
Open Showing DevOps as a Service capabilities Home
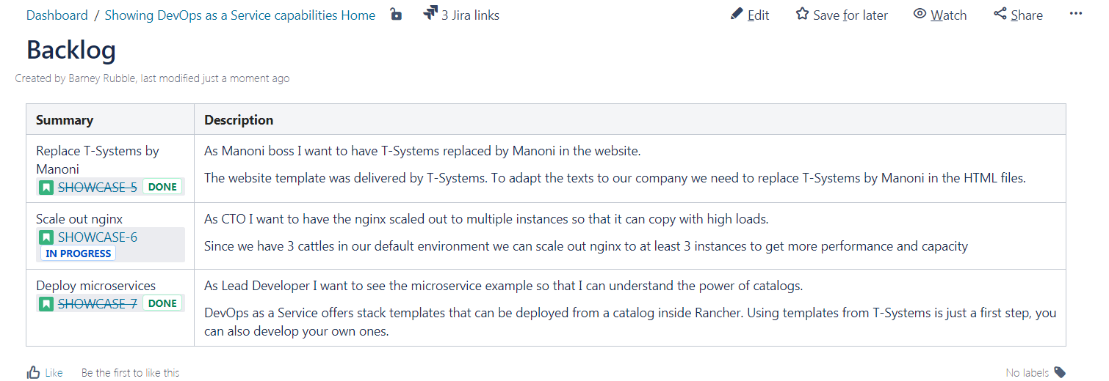point(240,15)
